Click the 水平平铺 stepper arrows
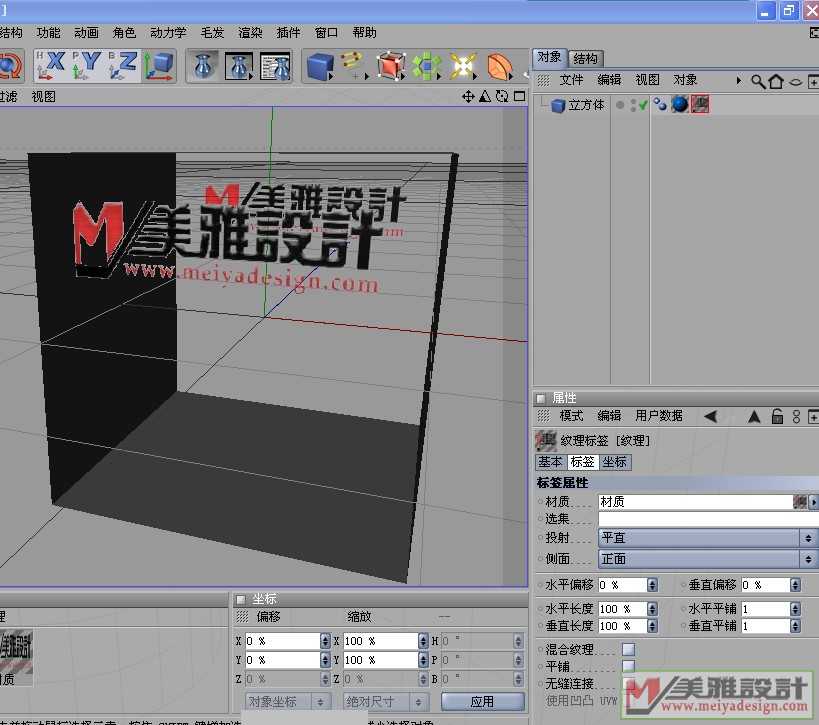The width and height of the screenshot is (819, 725). (x=795, y=609)
